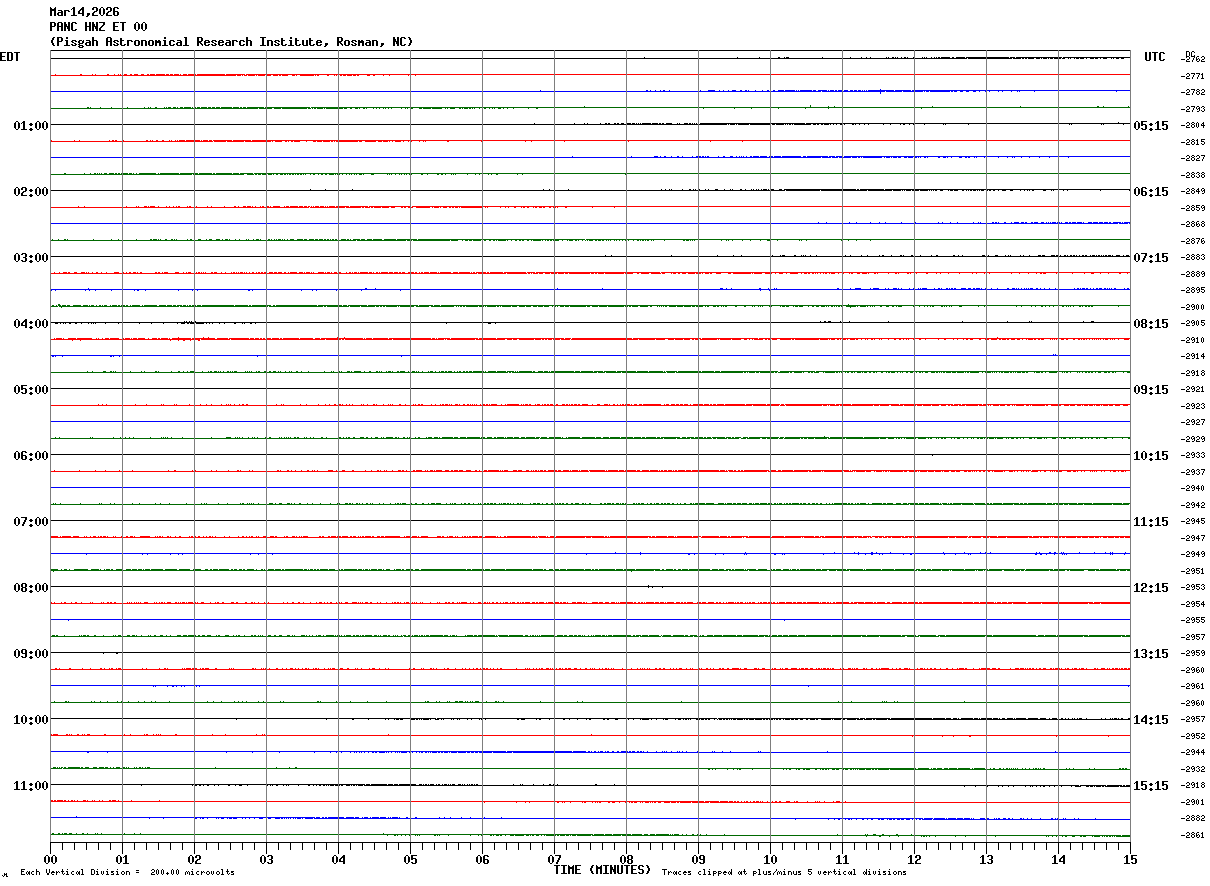
Task: Select the 02:00 EDT time label
Action: click(x=31, y=192)
